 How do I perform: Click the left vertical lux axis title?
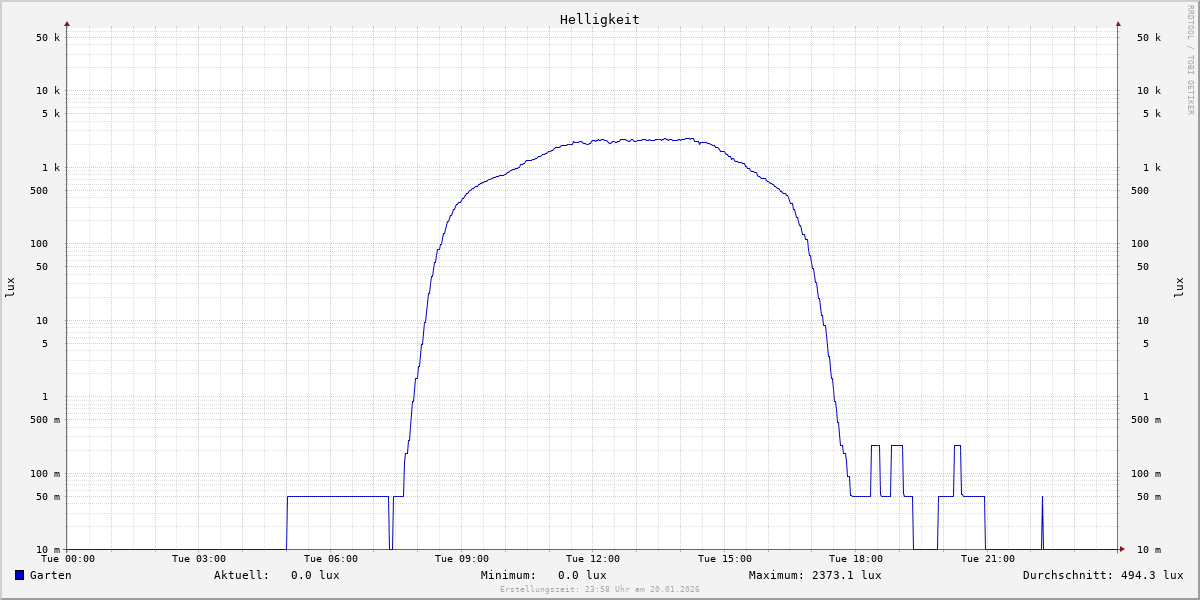11,287
